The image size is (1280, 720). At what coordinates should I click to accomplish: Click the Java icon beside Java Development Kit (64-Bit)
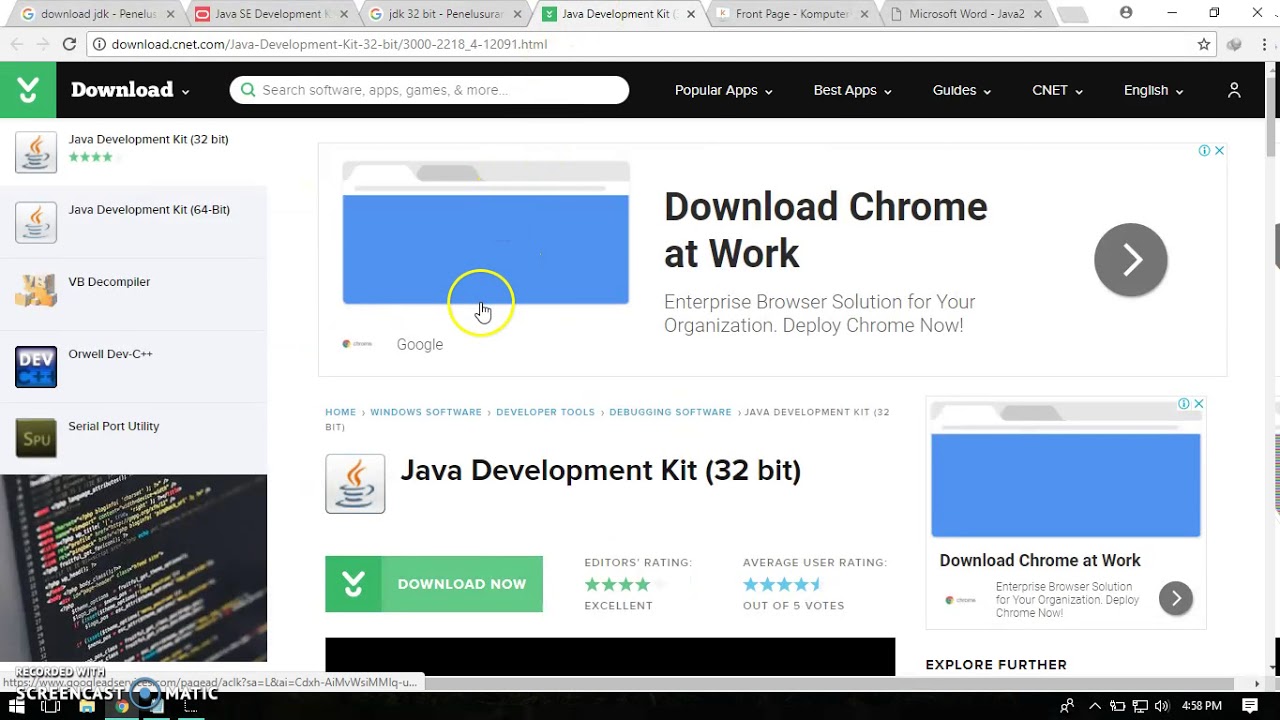(x=36, y=222)
